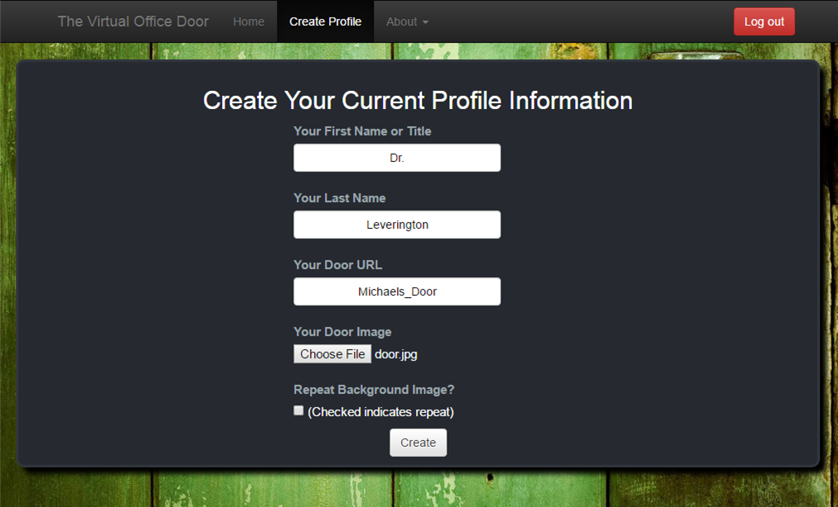Click the Your Door Image label
838x507 pixels.
point(343,332)
